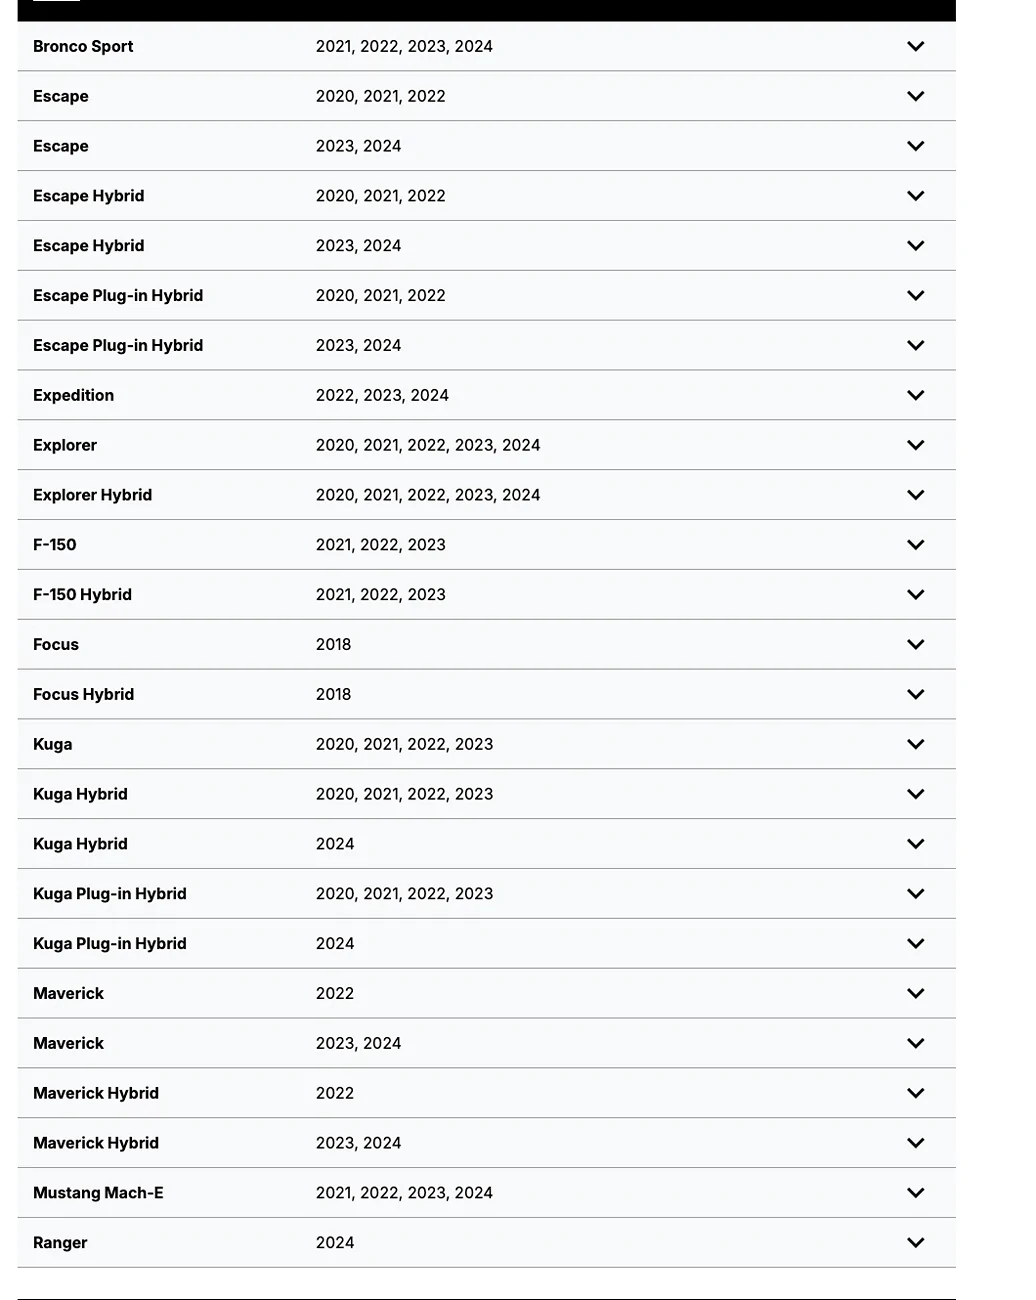Click the chevron on the Bronco Sport row
Viewport: 1036px width, 1300px height.
(915, 46)
